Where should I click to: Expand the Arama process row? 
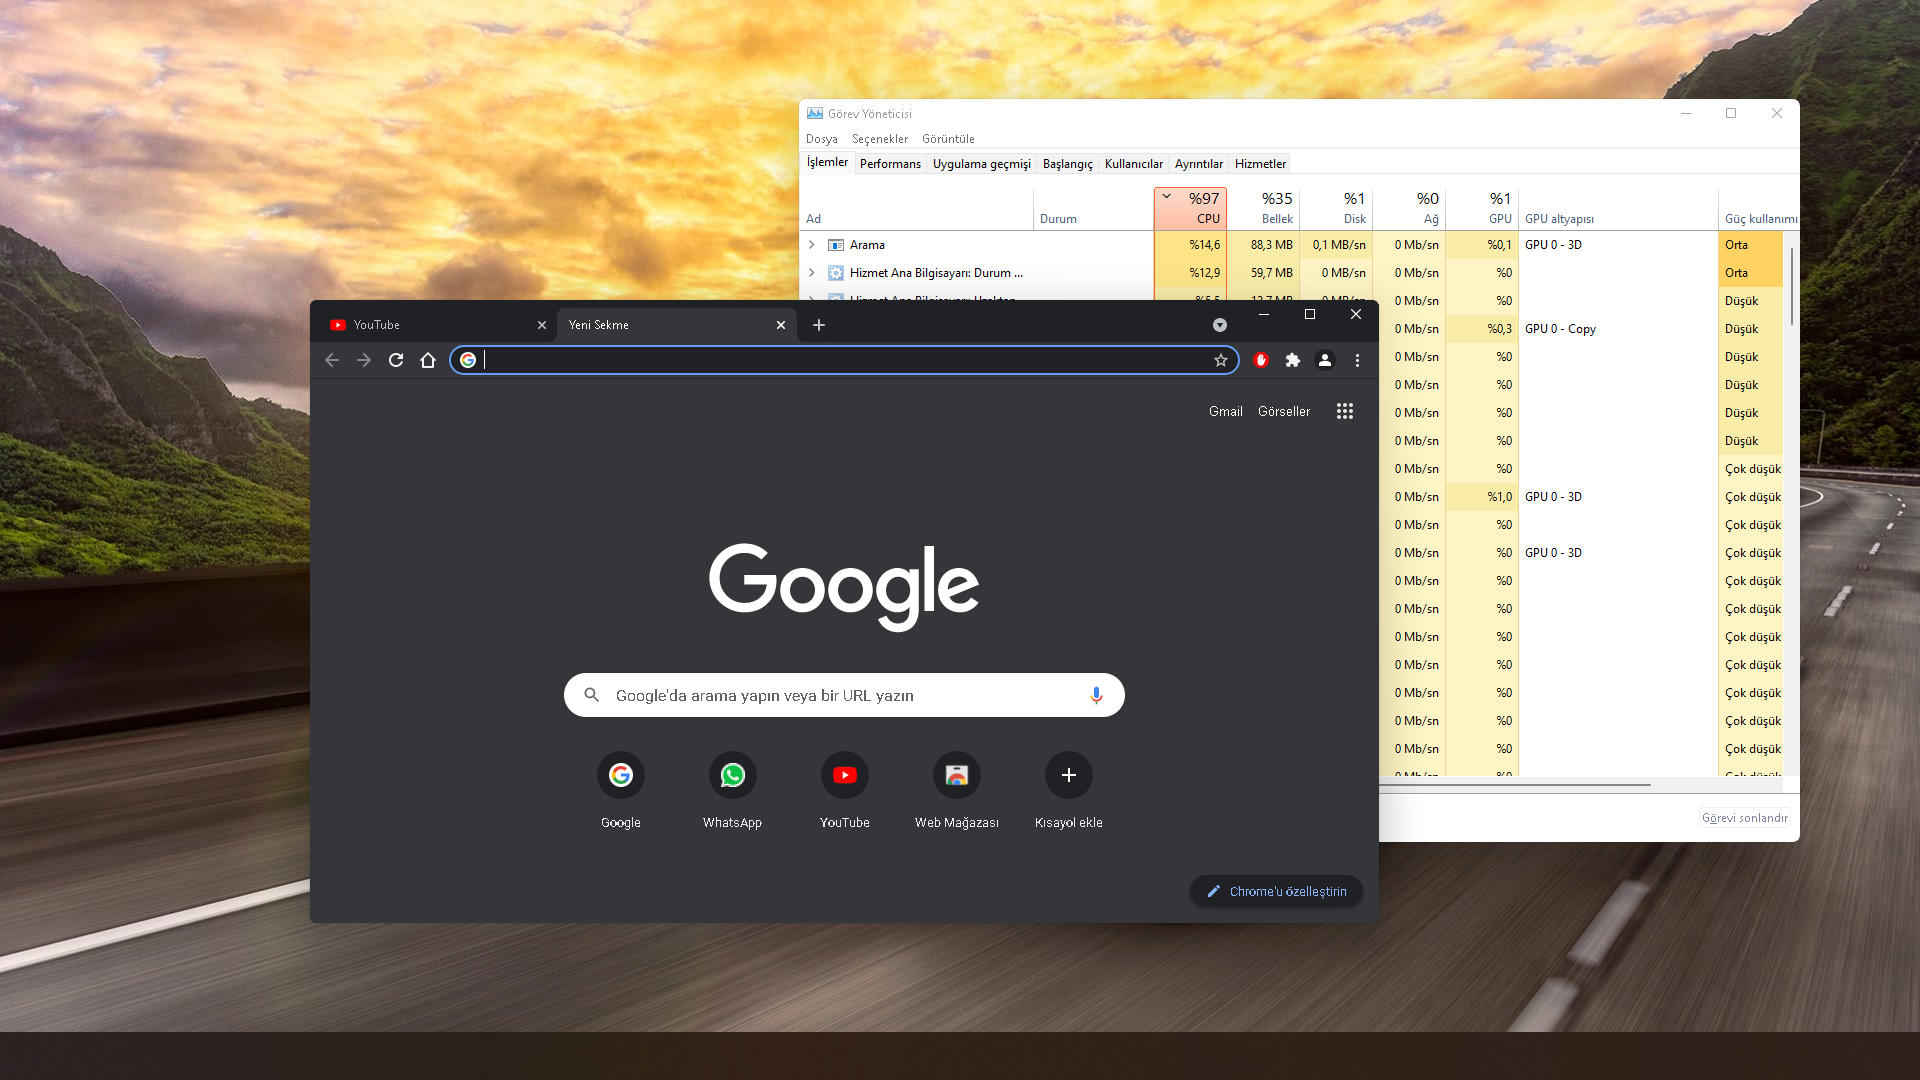pos(812,245)
